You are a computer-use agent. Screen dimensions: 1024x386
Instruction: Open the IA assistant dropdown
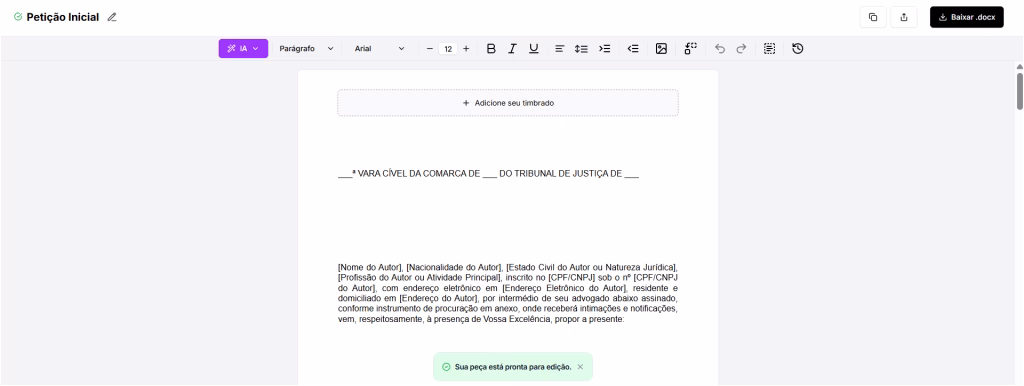tap(243, 48)
